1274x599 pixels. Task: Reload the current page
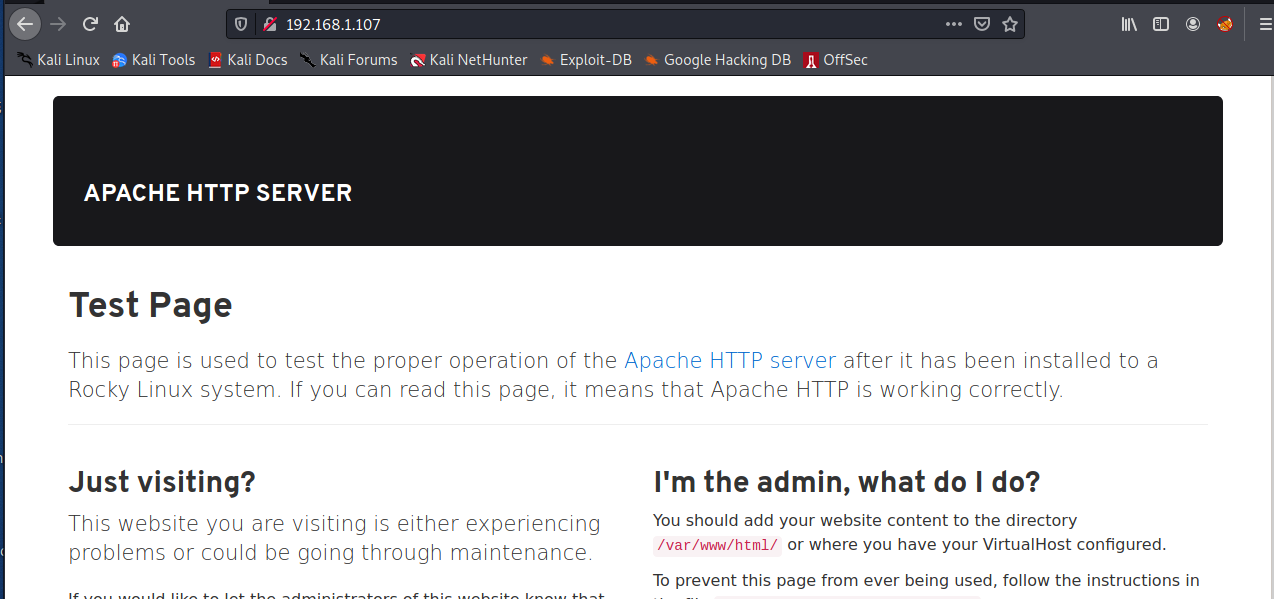[x=90, y=24]
